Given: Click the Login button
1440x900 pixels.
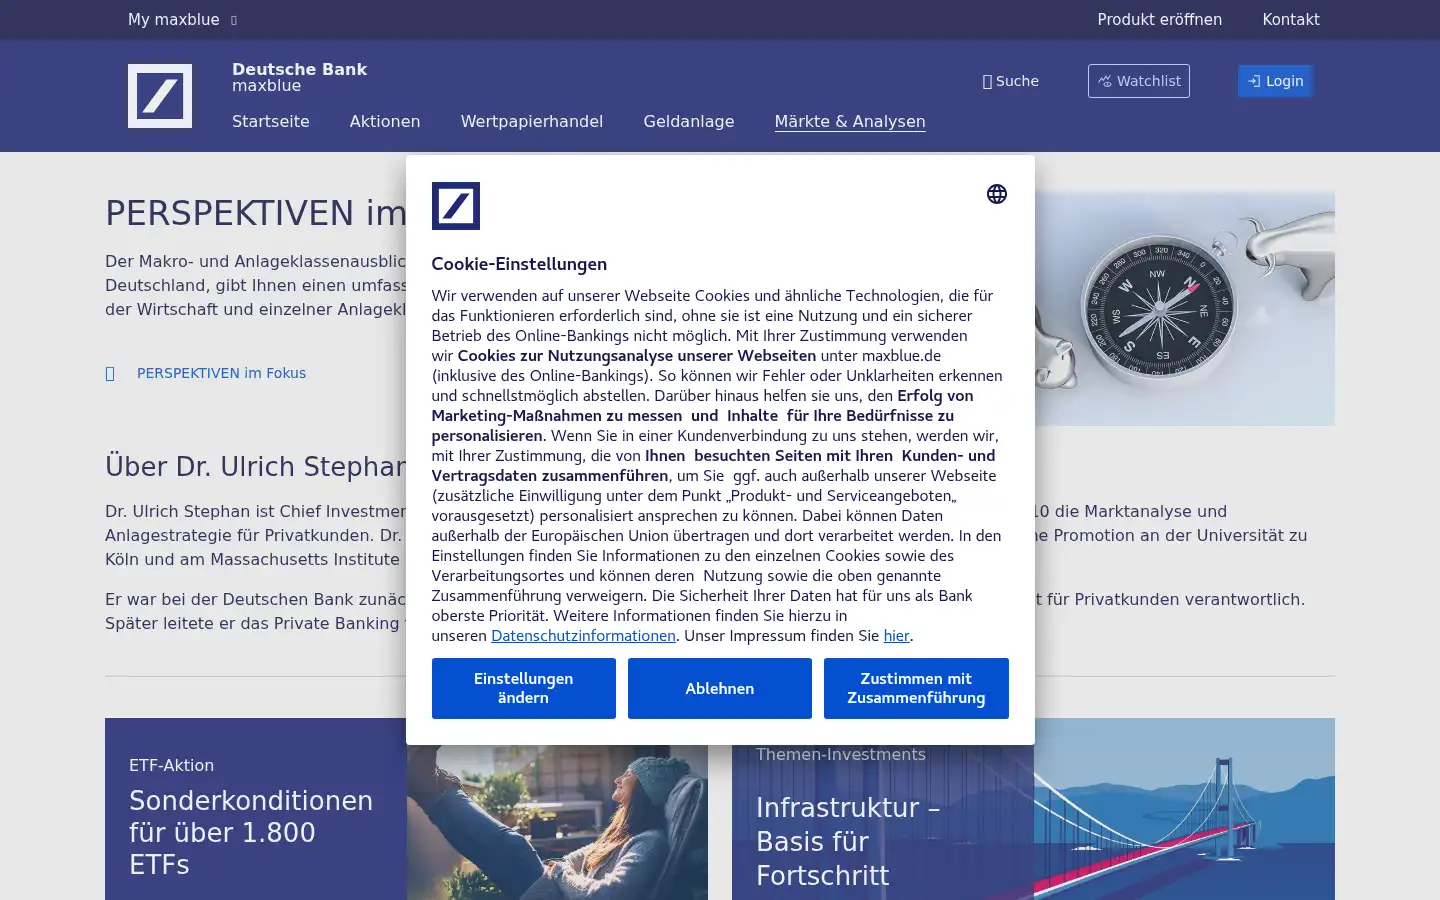Looking at the screenshot, I should coord(1275,81).
